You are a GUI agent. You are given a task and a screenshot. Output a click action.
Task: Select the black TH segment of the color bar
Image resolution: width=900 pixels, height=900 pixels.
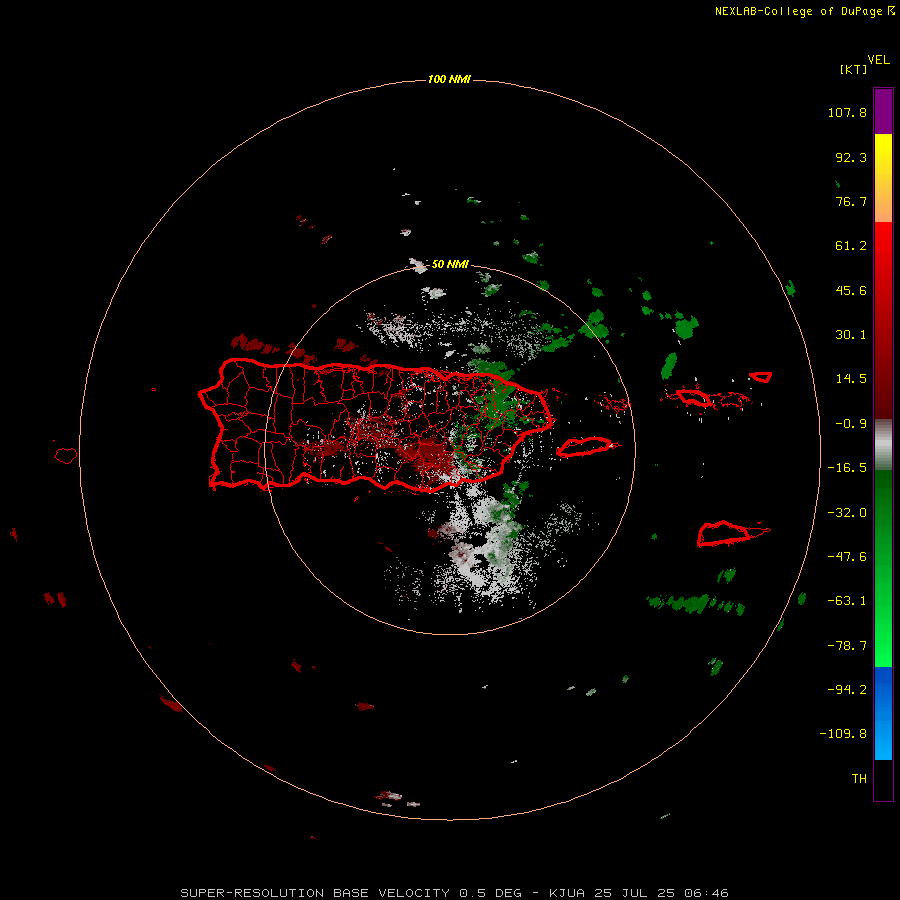tap(883, 779)
